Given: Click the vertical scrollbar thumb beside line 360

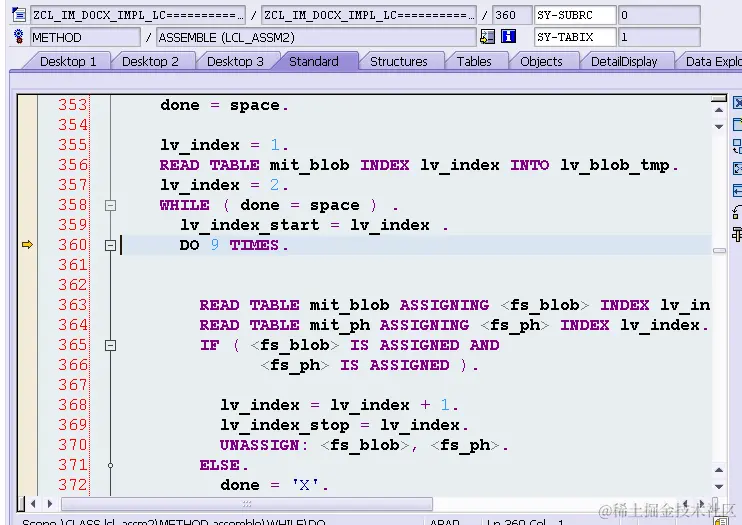Looking at the screenshot, I should click(x=719, y=250).
